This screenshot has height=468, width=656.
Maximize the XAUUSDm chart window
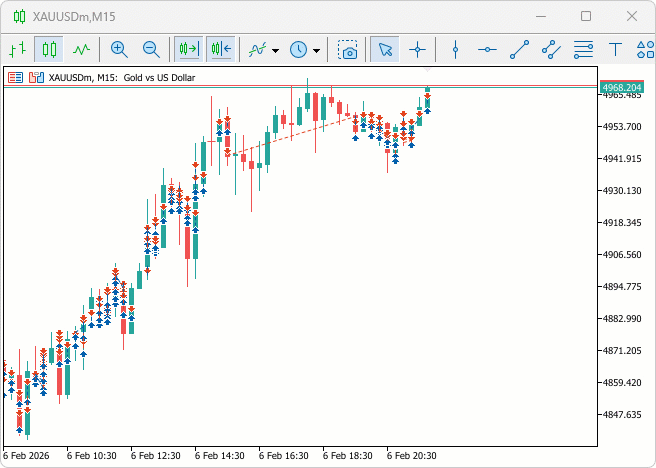point(586,16)
